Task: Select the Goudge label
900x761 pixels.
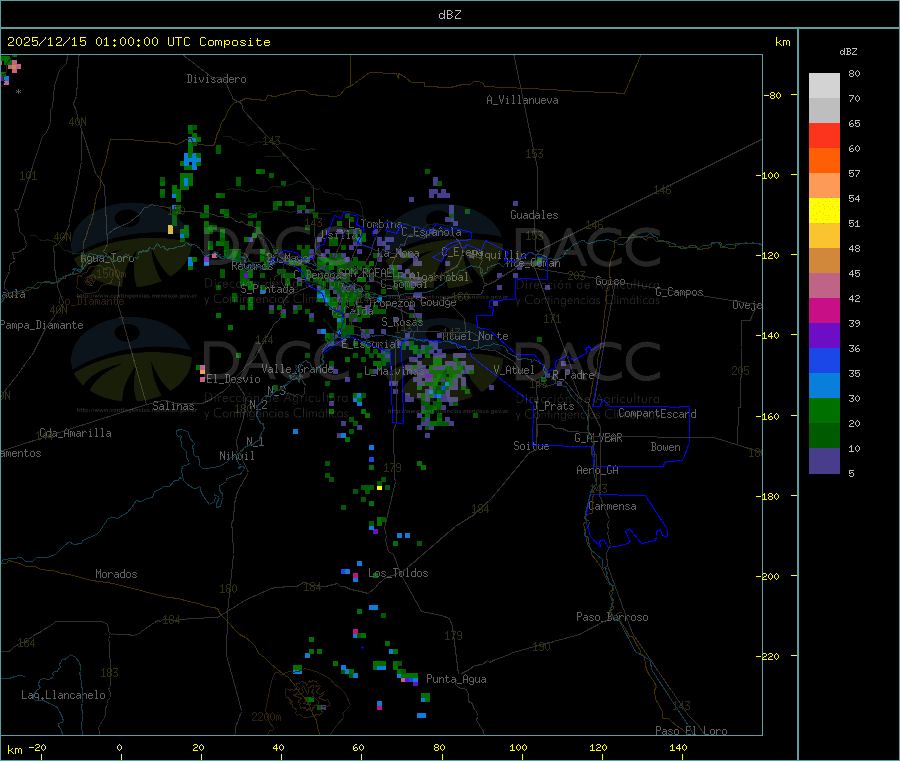Action: click(x=438, y=302)
